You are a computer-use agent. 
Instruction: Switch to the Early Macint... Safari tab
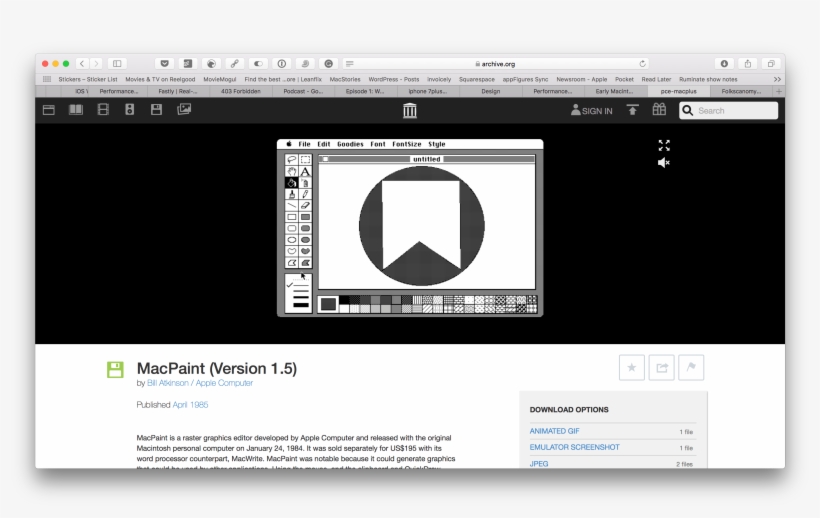[x=616, y=91]
